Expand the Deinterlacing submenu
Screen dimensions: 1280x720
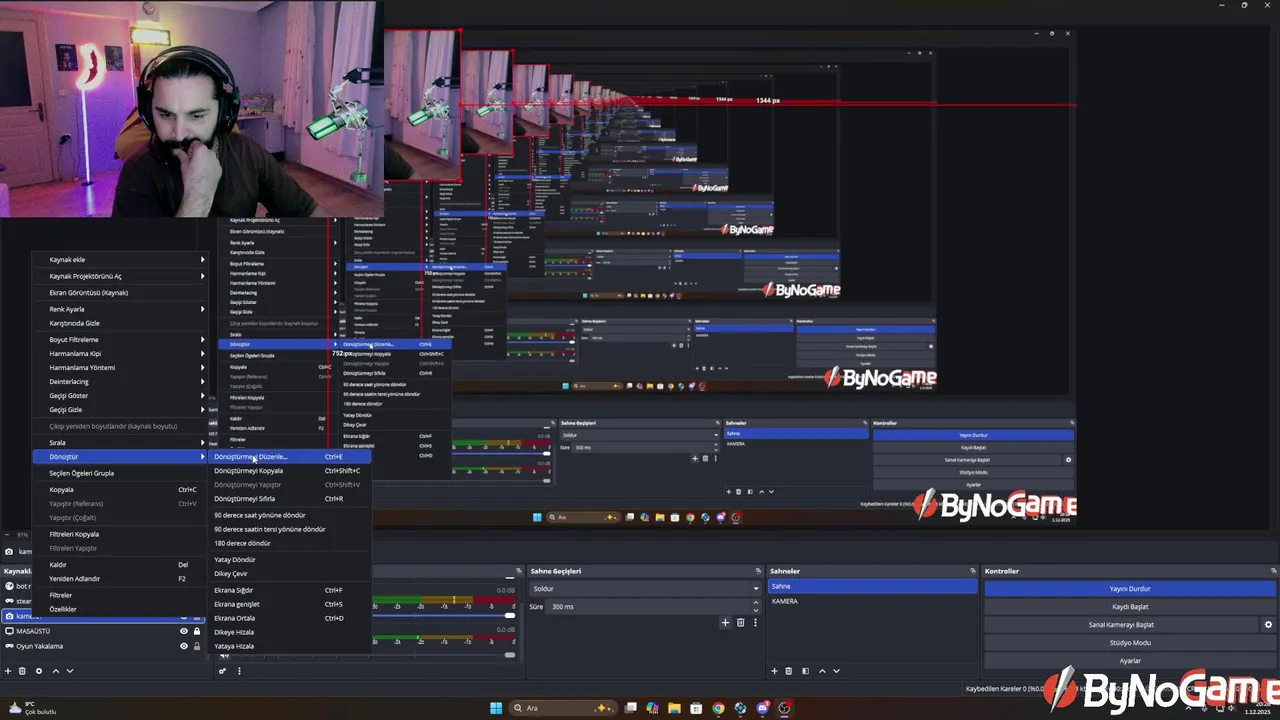(125, 382)
